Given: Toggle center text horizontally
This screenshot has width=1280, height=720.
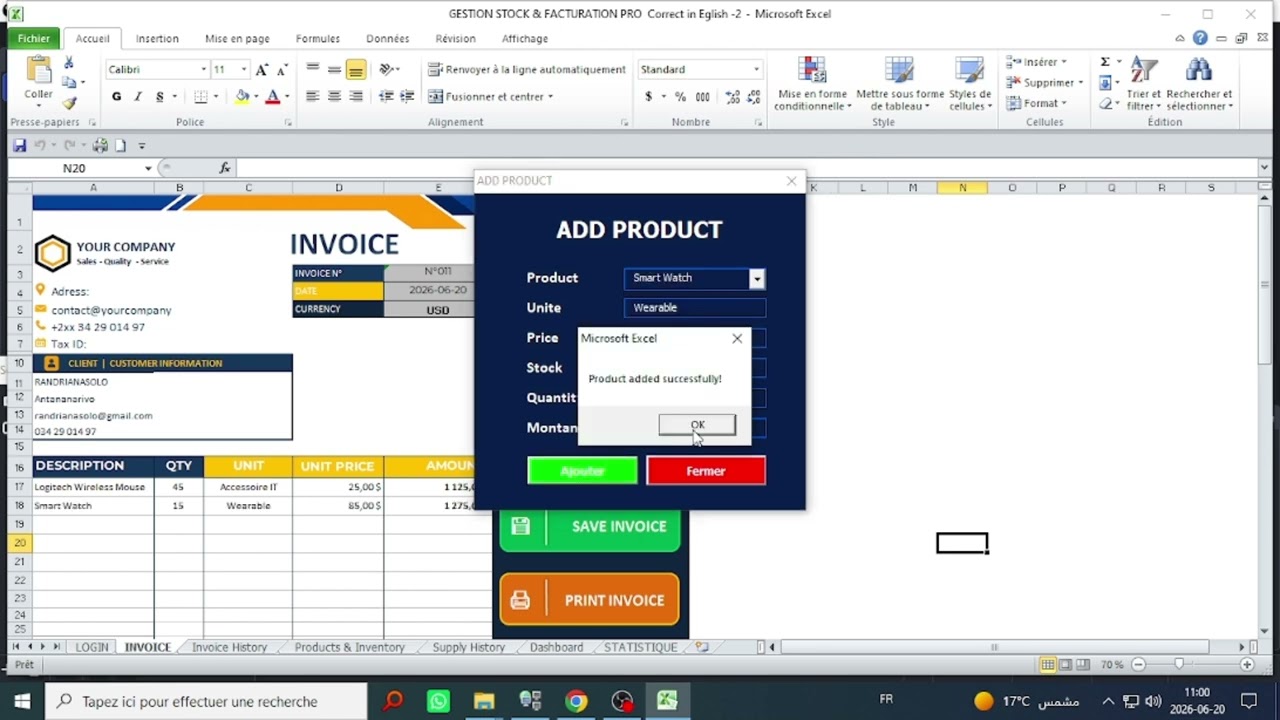Looking at the screenshot, I should (334, 97).
